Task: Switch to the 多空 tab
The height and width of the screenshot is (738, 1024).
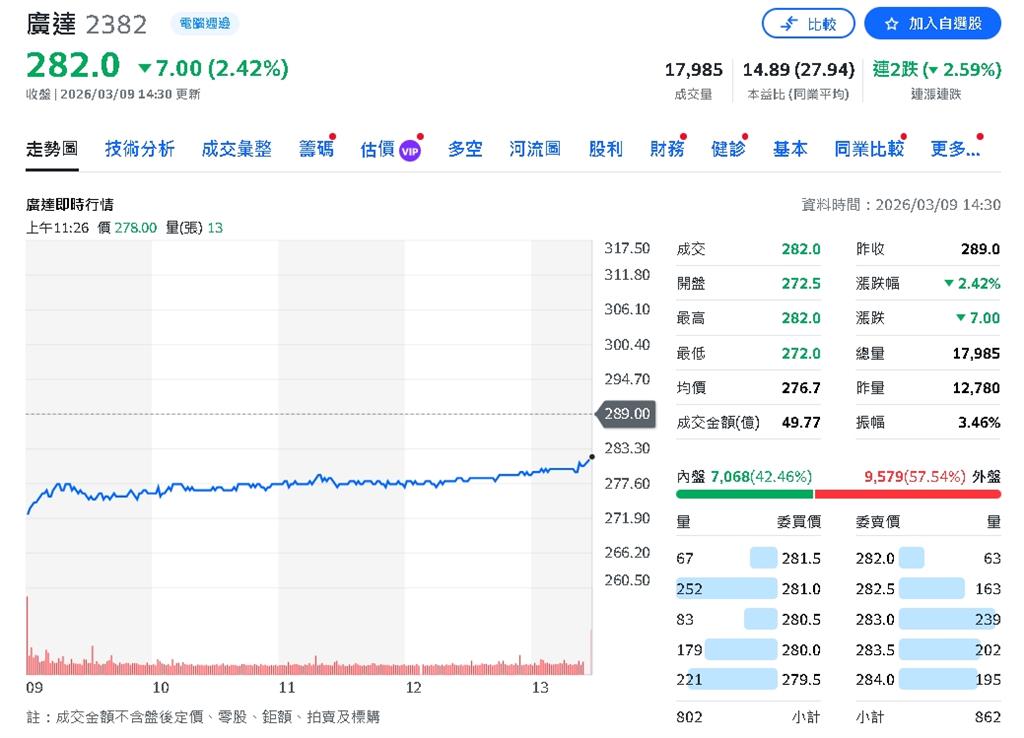Action: pyautogui.click(x=464, y=148)
